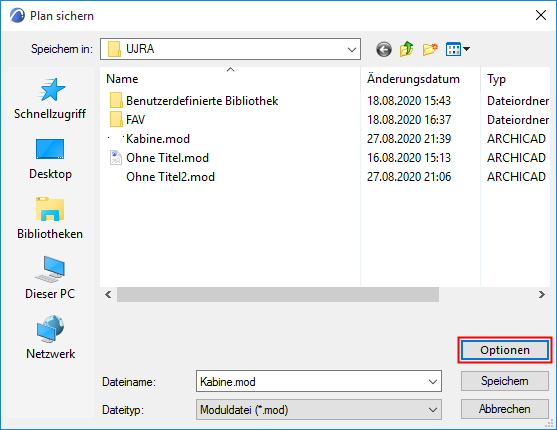This screenshot has height=430, width=557.
Task: Create a new folder icon
Action: tap(430, 49)
